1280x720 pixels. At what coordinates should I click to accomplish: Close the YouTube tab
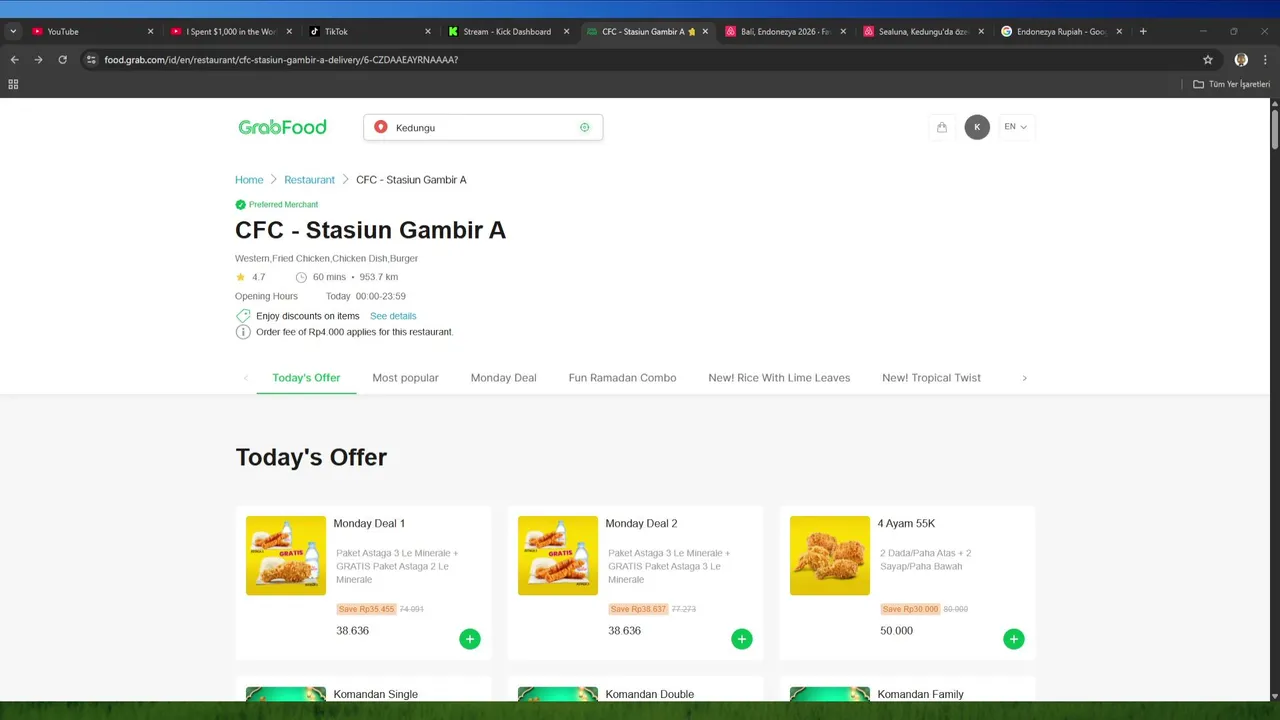pyautogui.click(x=151, y=31)
